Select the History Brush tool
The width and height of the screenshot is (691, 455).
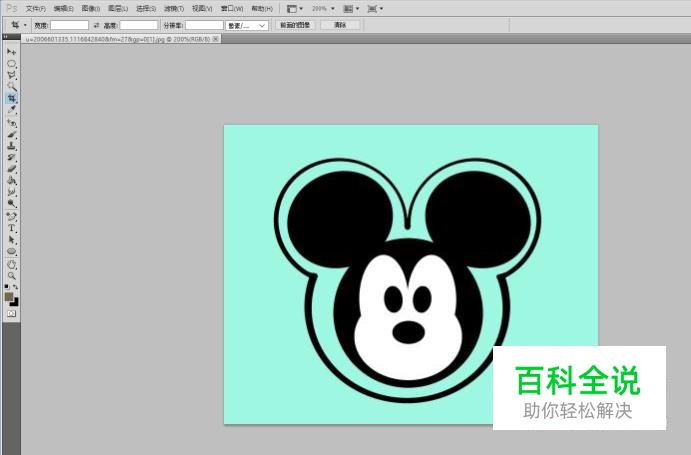coord(11,157)
